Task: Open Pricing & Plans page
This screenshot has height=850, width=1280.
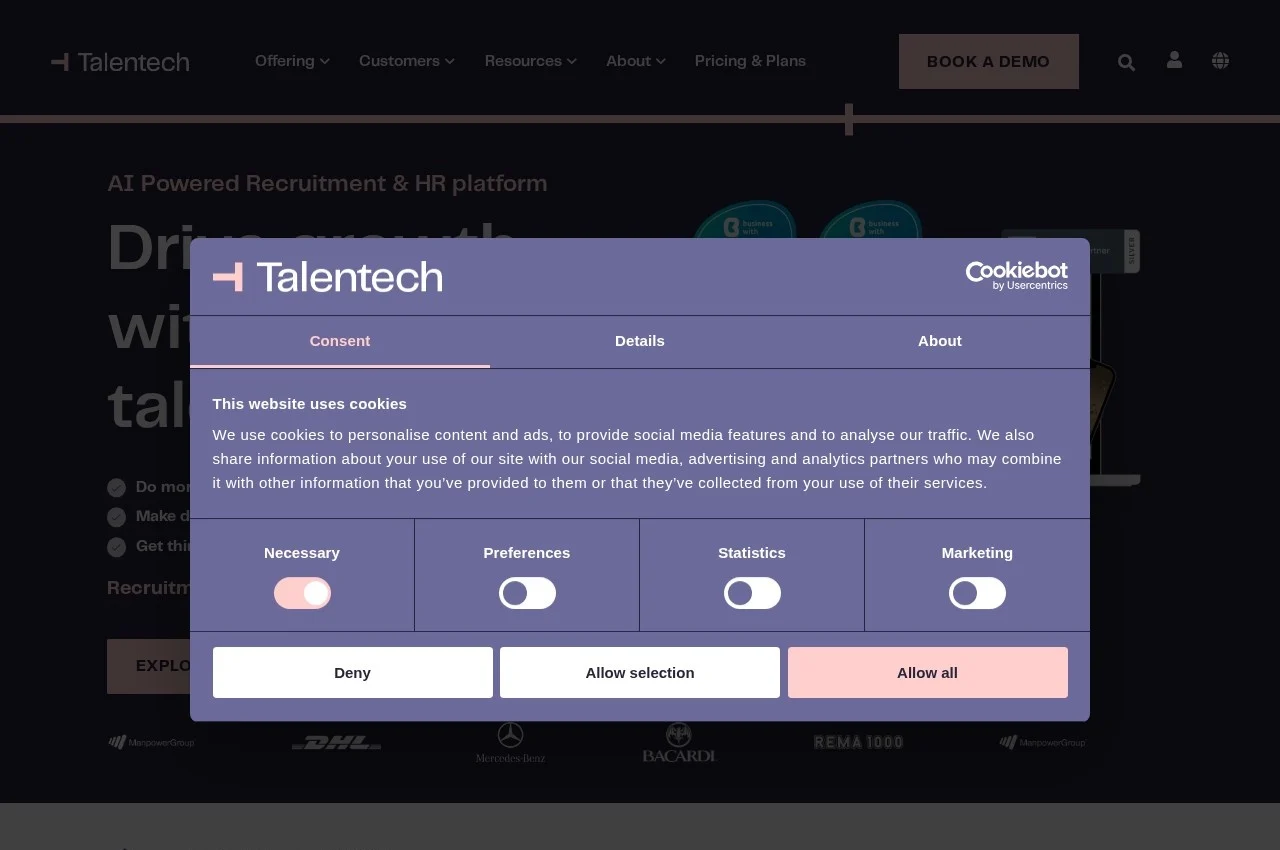Action: (x=750, y=61)
